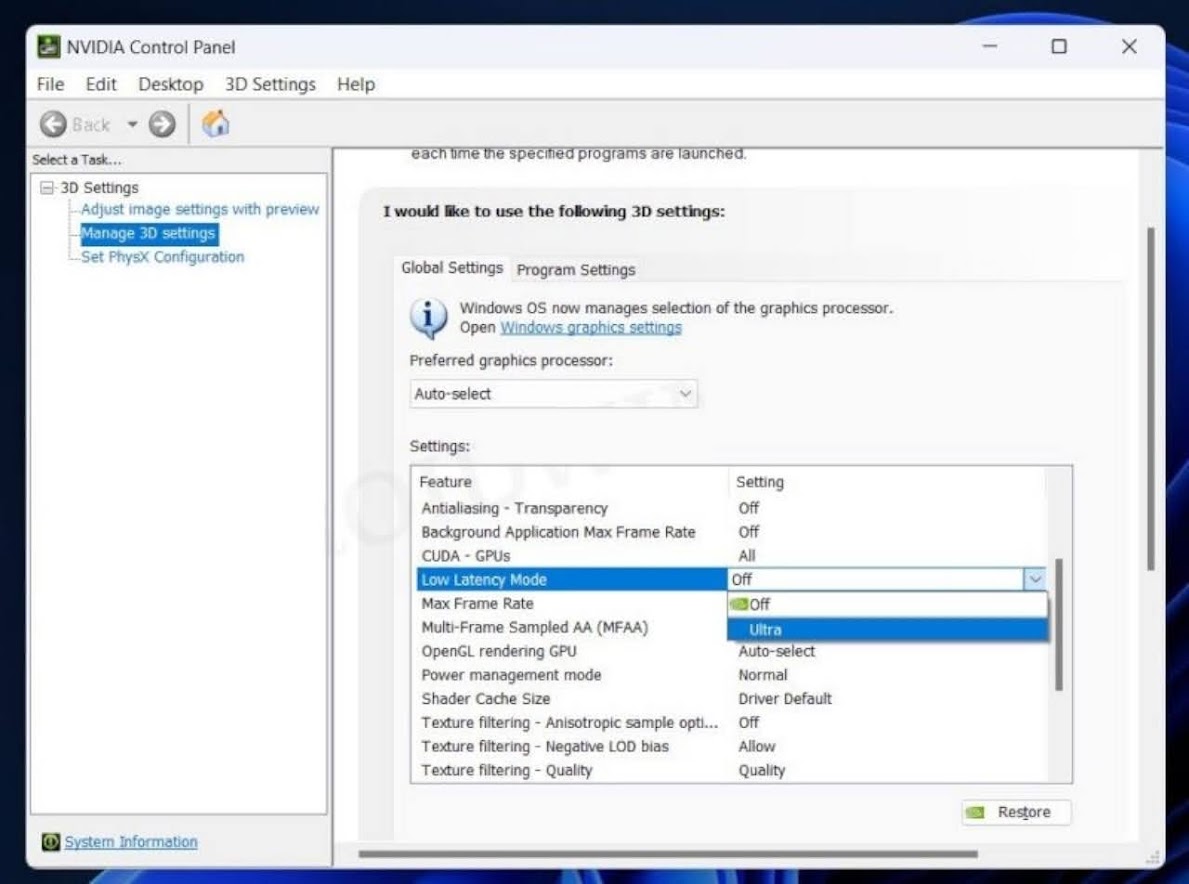This screenshot has width=1189, height=884.
Task: Click the horizontal scrollbar at panel bottom
Action: [x=668, y=854]
